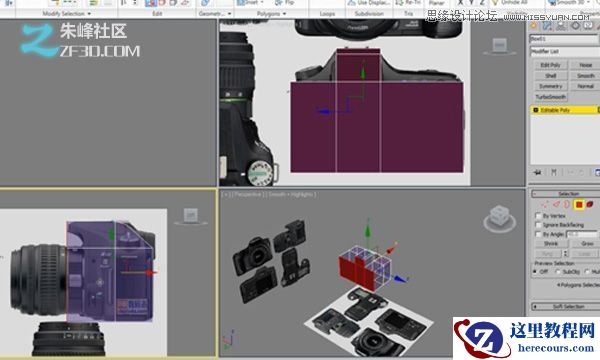This screenshot has height=360, width=600.
Task: Click the Perspective viewport label
Action: point(248,195)
